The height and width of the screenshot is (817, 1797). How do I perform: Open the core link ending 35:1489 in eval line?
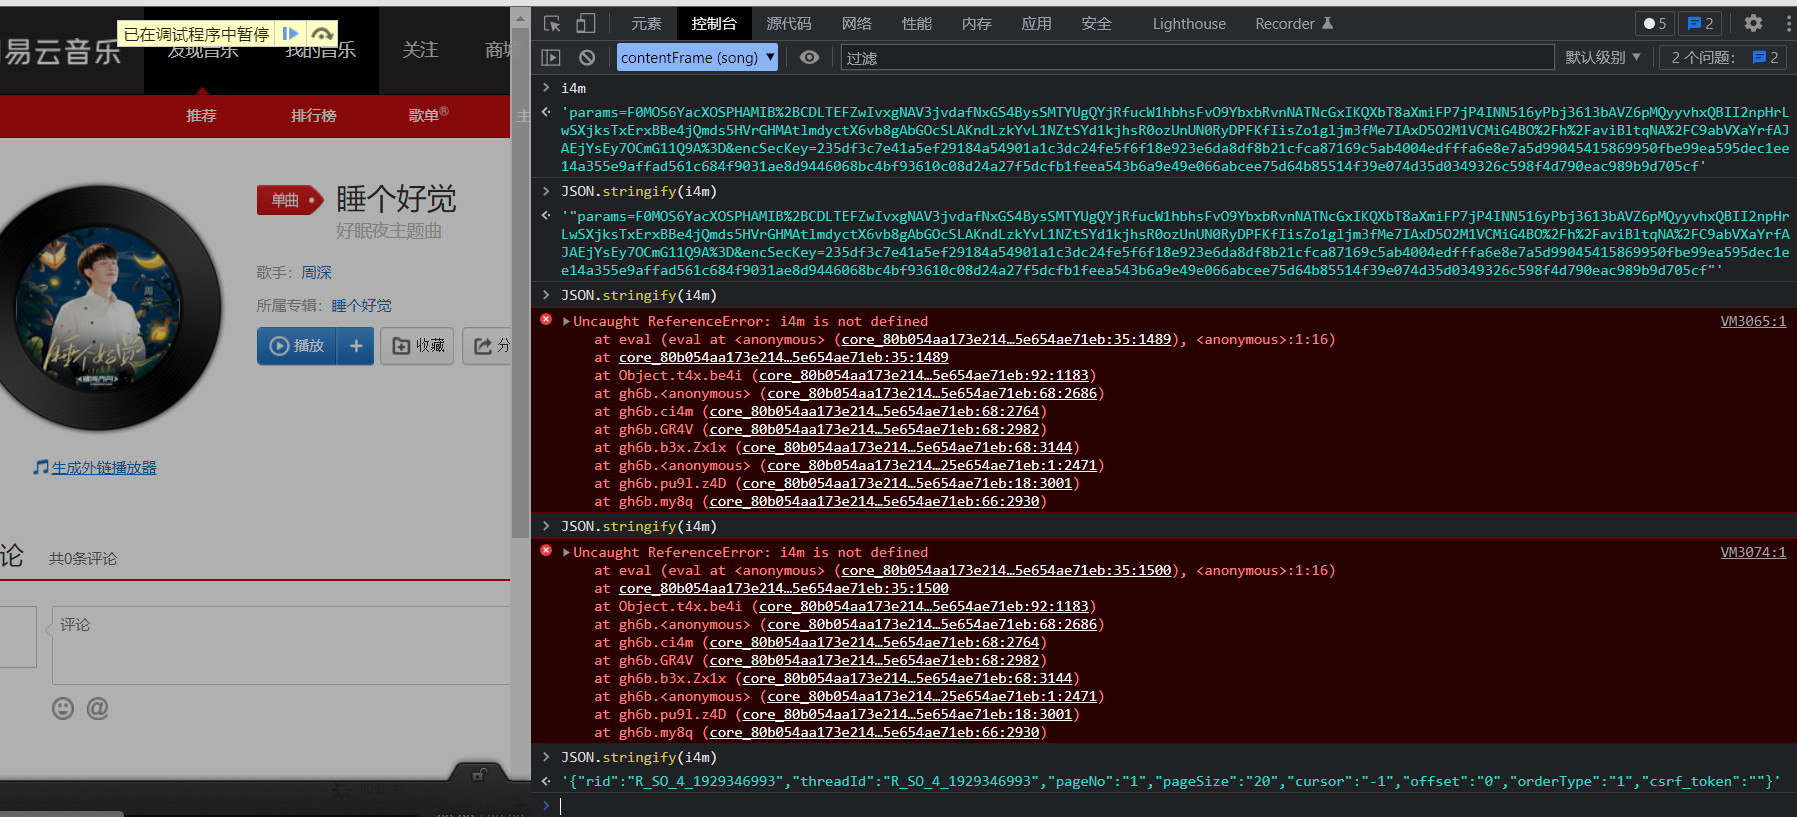pos(1006,339)
